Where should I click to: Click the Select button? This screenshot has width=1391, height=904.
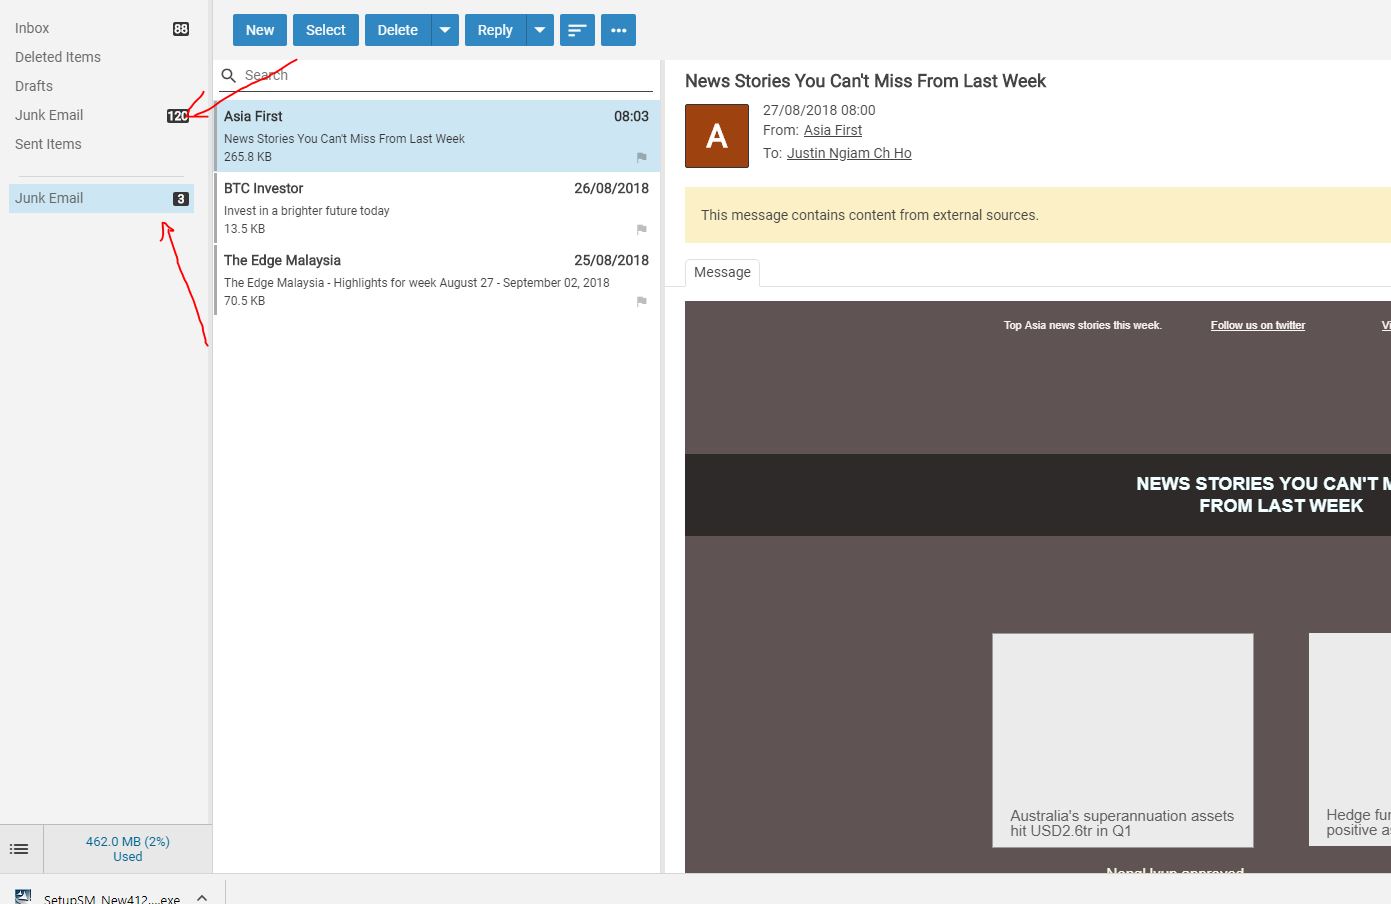click(325, 30)
